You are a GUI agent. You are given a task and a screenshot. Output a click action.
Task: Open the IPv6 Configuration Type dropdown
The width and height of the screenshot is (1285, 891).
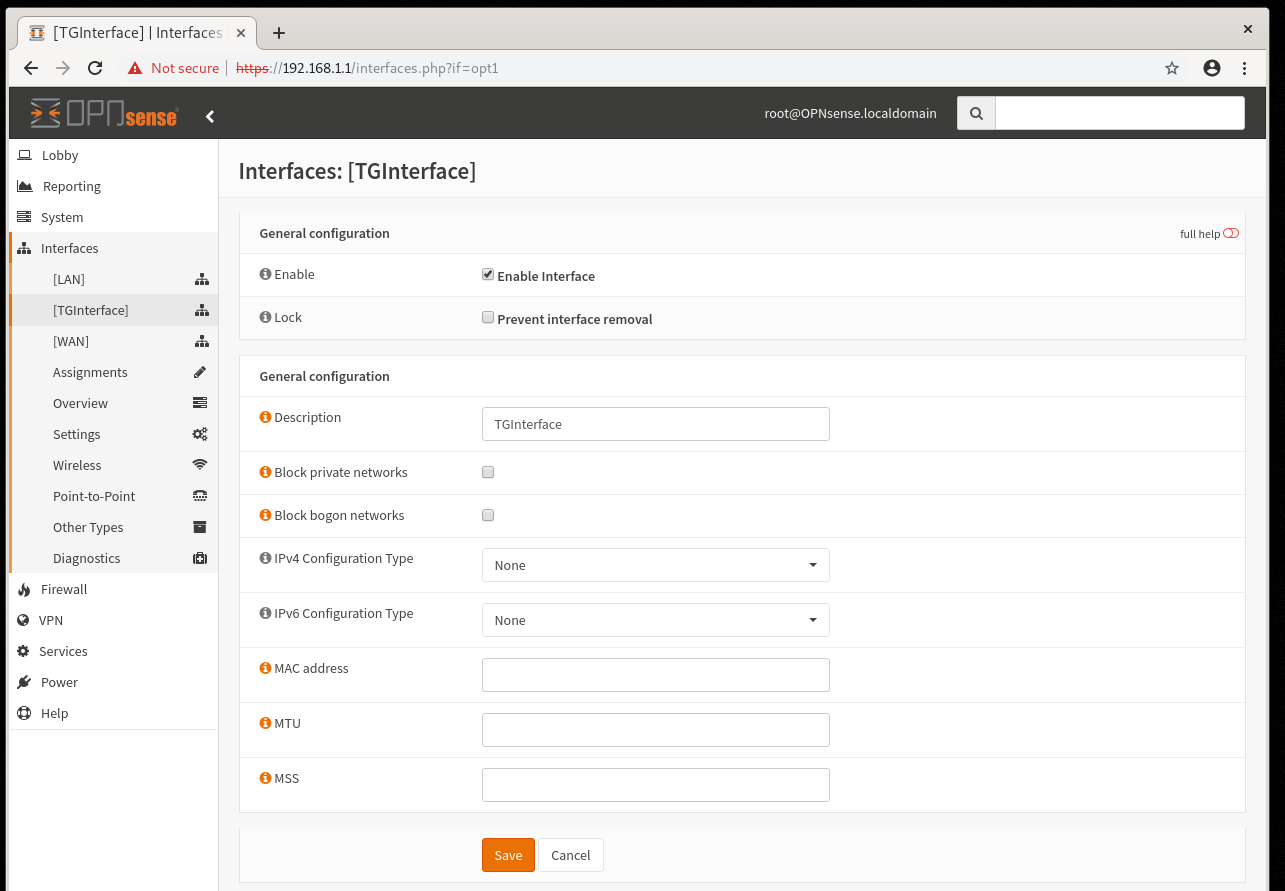(655, 619)
